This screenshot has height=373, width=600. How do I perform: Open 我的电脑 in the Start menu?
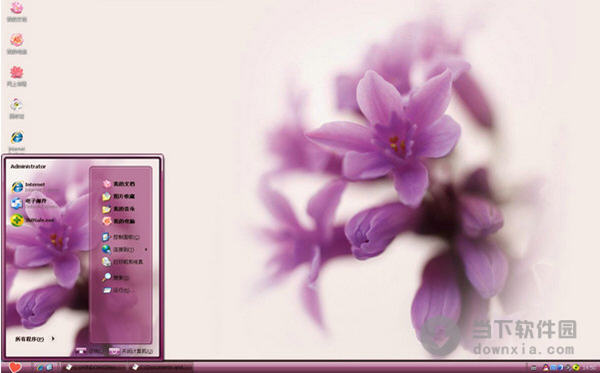point(119,222)
